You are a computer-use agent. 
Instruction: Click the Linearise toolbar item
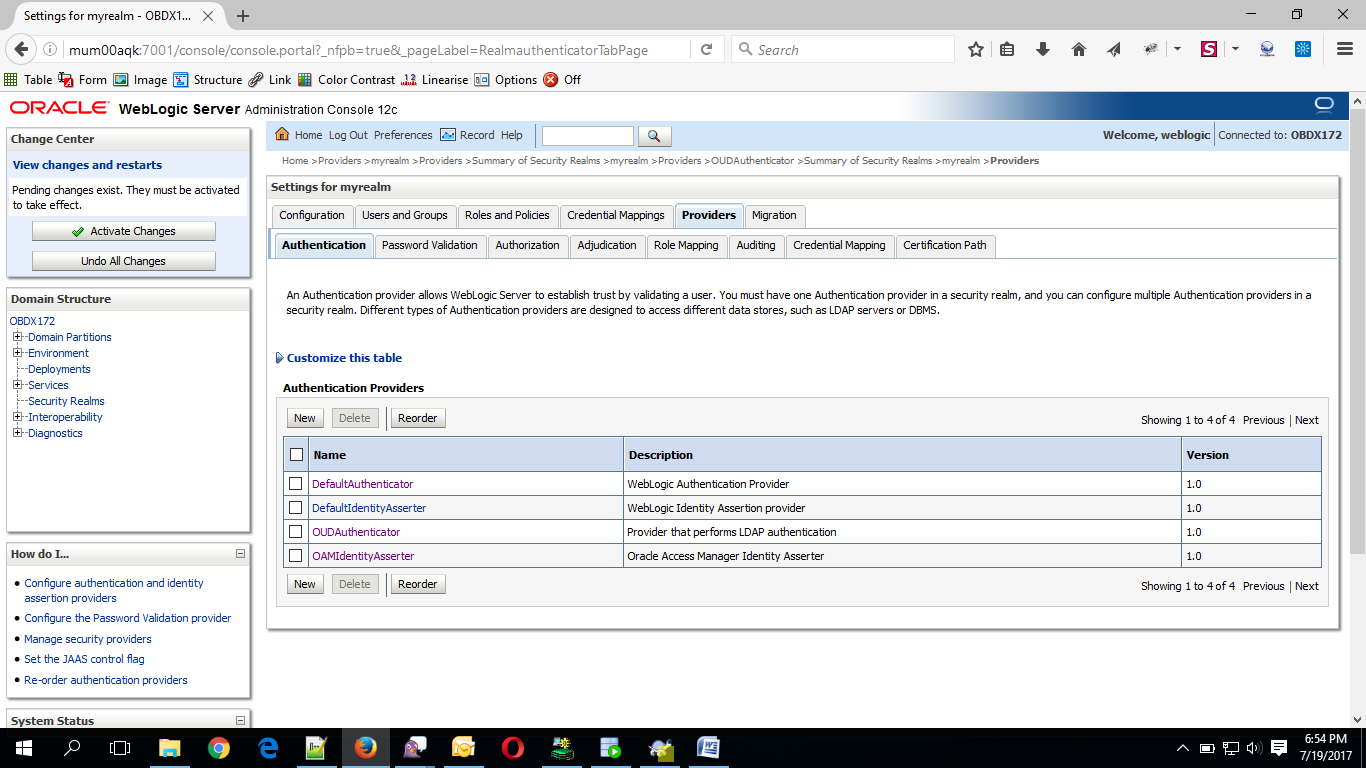point(434,80)
